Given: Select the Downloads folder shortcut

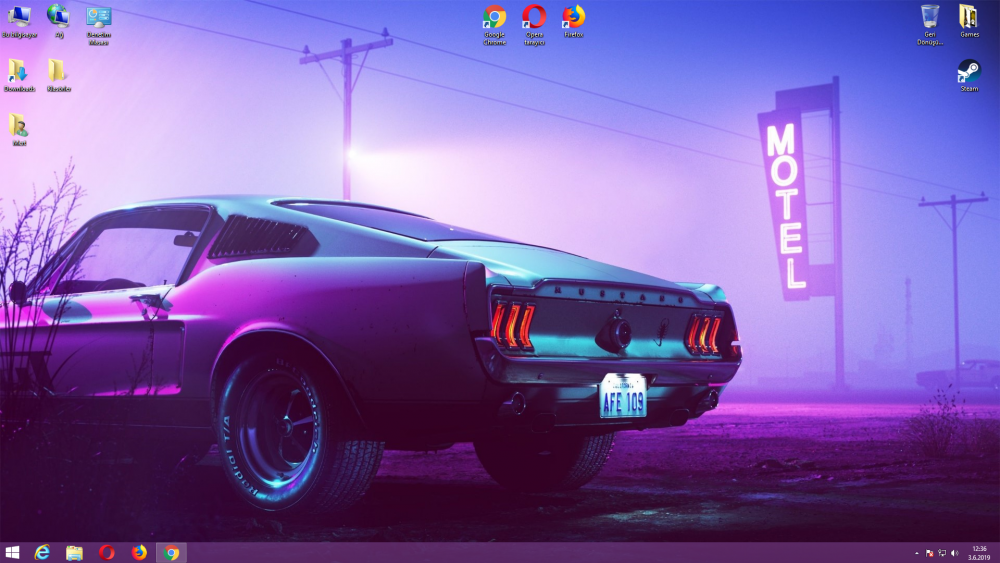Looking at the screenshot, I should click(x=18, y=71).
